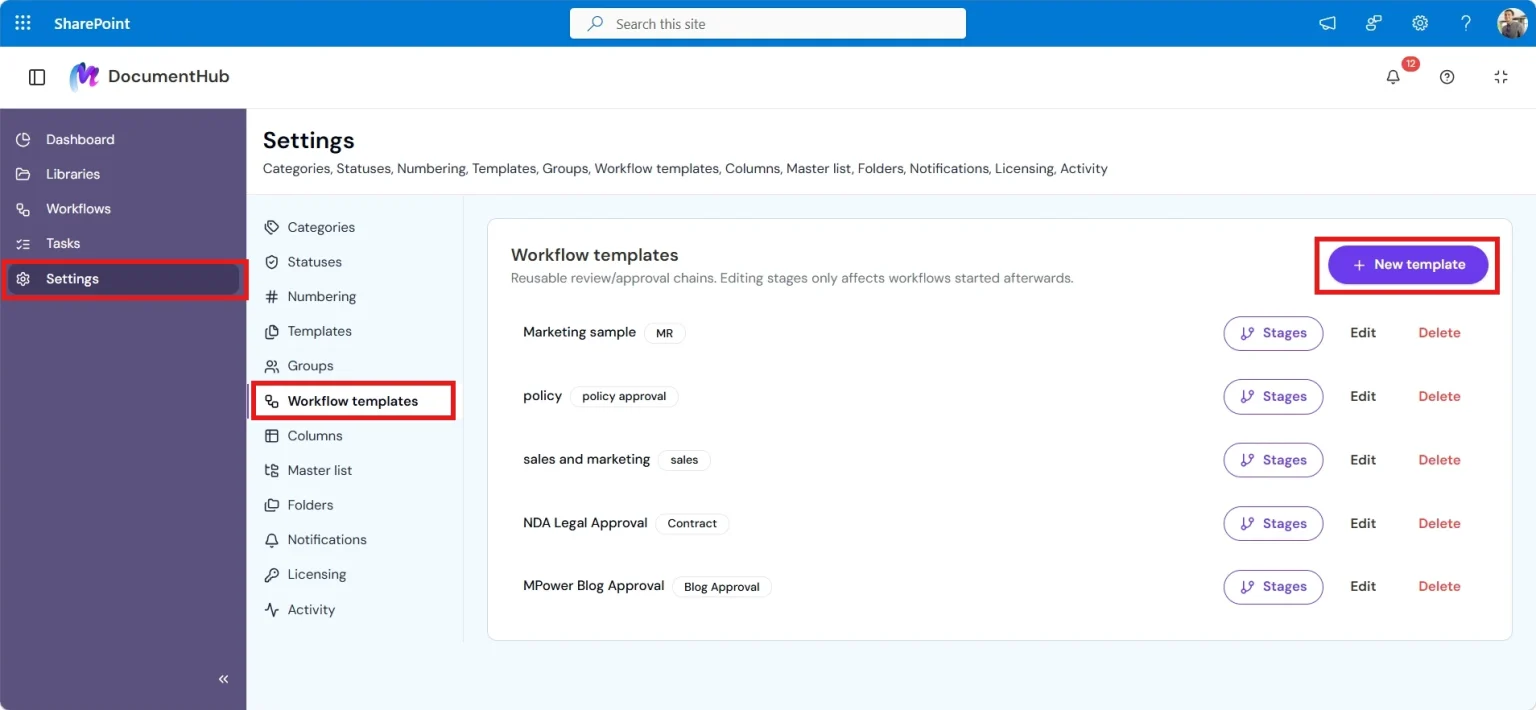Viewport: 1536px width, 710px height.
Task: Open the notifications bell with badge
Action: [x=1393, y=77]
